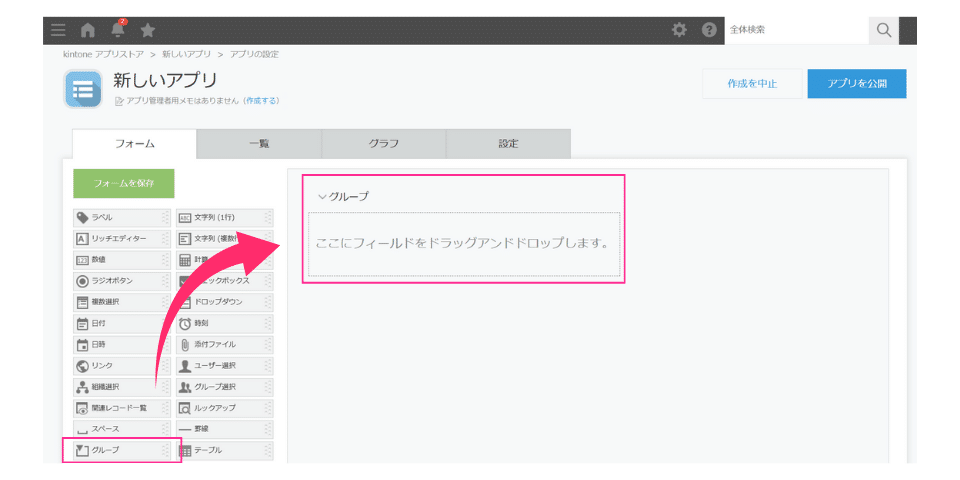Click the アプリを公開 button
This screenshot has height=480, width=960.
point(857,84)
